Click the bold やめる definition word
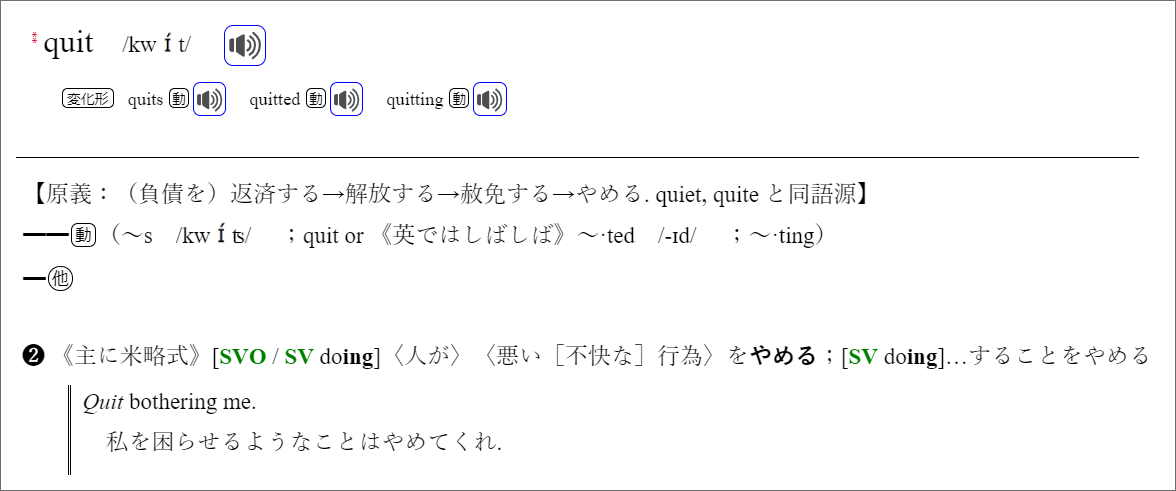The width and height of the screenshot is (1176, 491). click(x=783, y=356)
